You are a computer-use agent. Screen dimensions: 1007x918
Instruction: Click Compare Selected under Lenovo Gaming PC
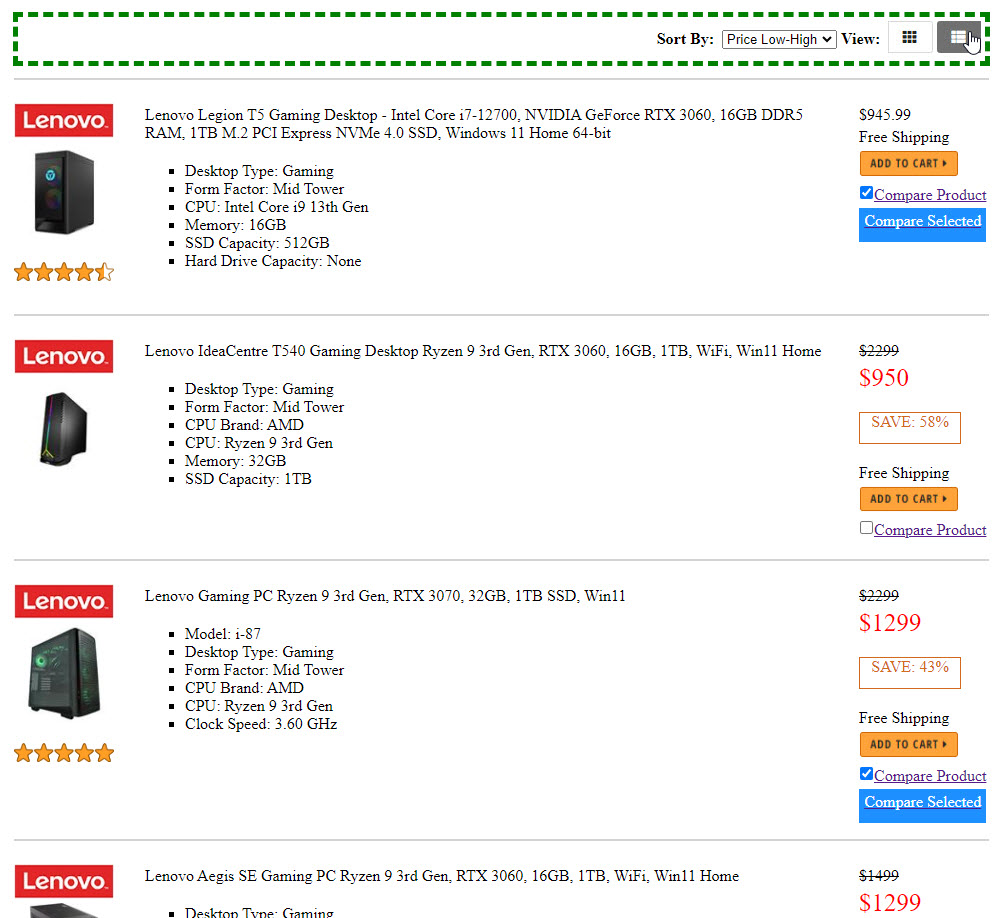click(x=922, y=803)
